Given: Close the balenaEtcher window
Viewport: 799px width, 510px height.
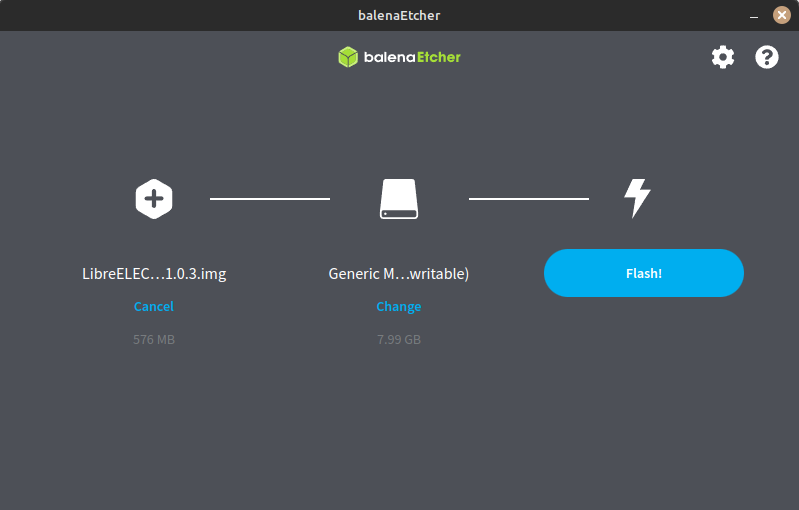Looking at the screenshot, I should 780,15.
